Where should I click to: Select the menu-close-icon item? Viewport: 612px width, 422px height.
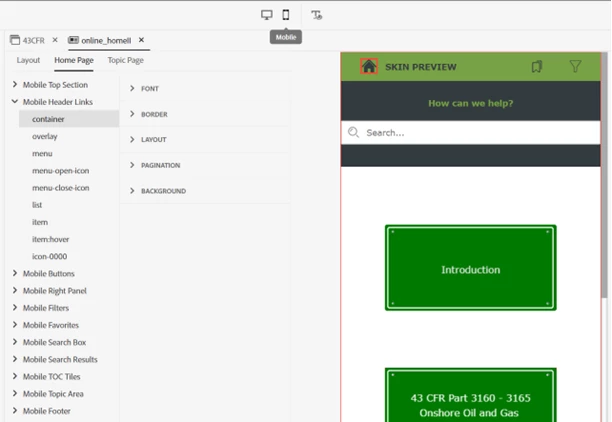60,188
